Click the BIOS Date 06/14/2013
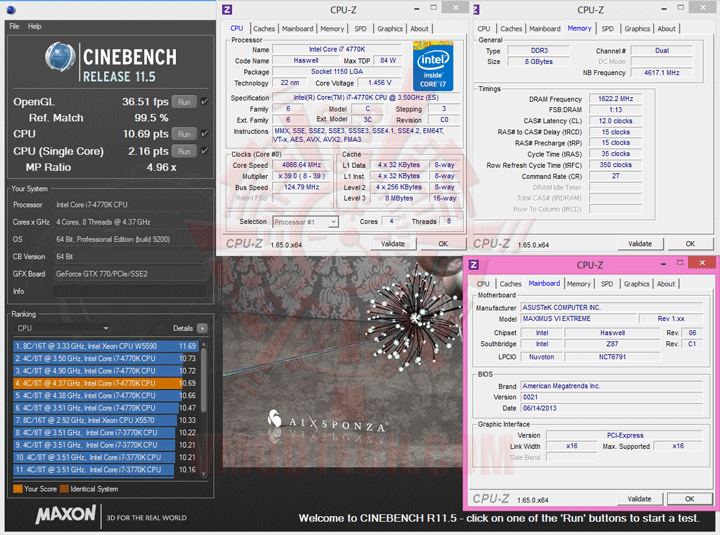Image resolution: width=720 pixels, height=535 pixels. tap(612, 408)
